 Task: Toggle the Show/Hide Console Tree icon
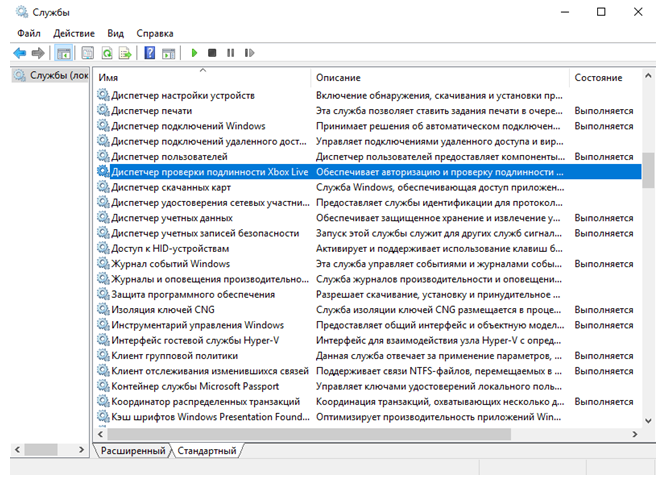pyautogui.click(x=64, y=53)
